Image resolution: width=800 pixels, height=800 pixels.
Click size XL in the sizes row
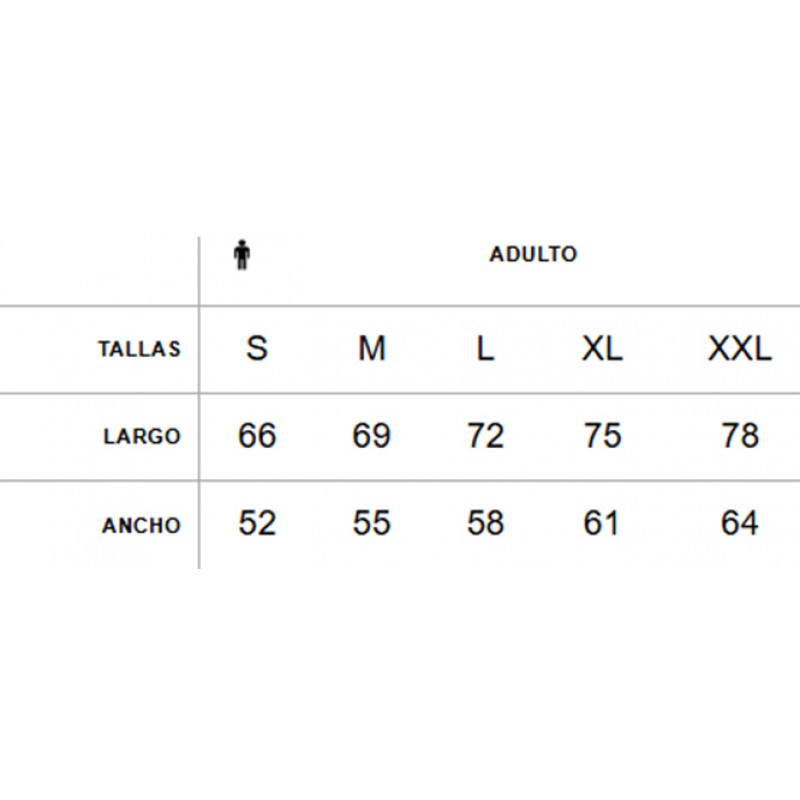tap(602, 348)
